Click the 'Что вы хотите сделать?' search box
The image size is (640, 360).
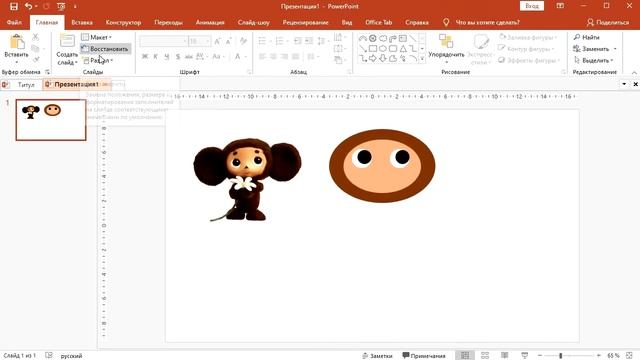(487, 22)
